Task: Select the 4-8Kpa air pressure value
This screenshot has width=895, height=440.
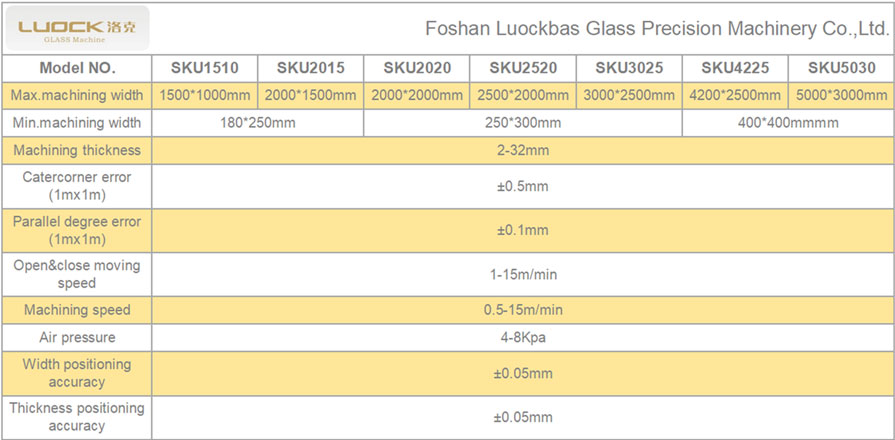Action: point(523,337)
